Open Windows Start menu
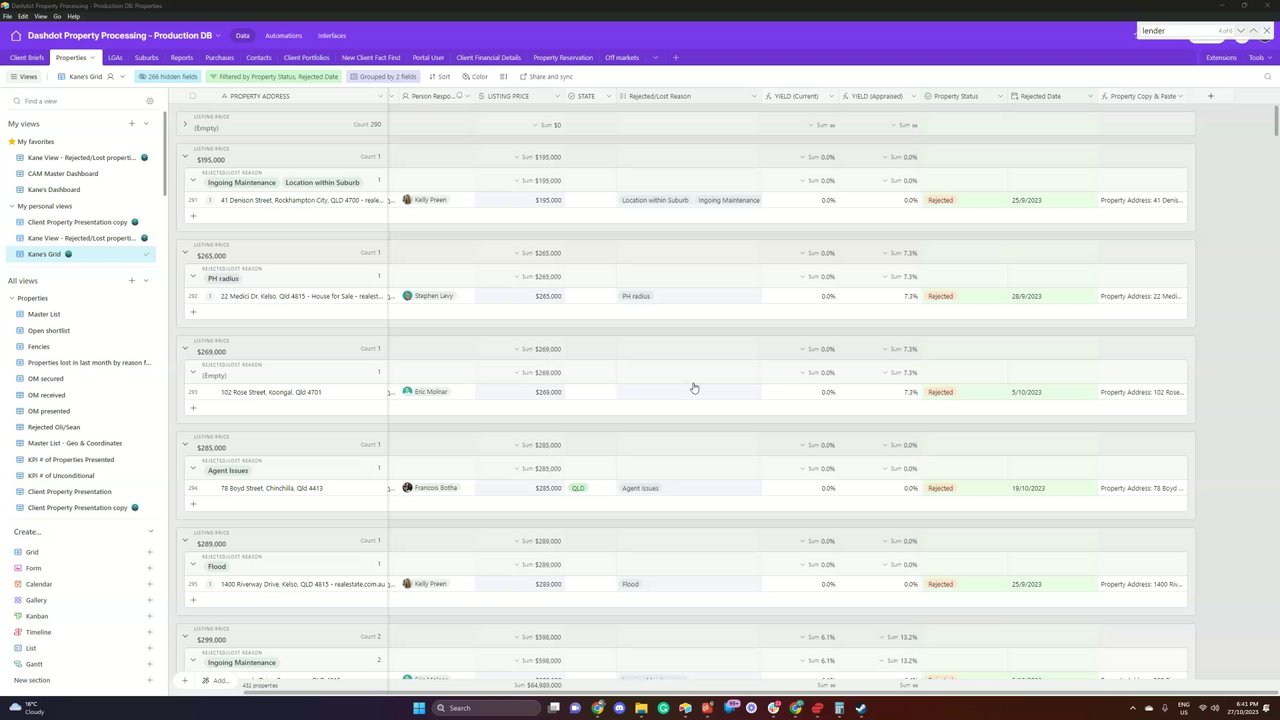This screenshot has height=720, width=1280. pos(420,708)
